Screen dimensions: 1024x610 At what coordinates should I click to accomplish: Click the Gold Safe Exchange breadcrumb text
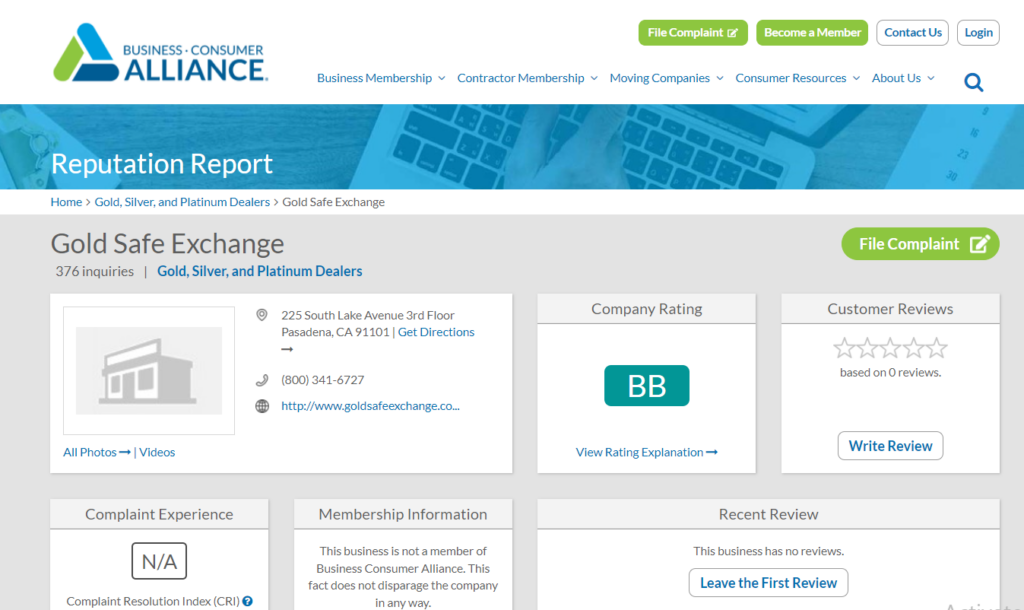[333, 202]
